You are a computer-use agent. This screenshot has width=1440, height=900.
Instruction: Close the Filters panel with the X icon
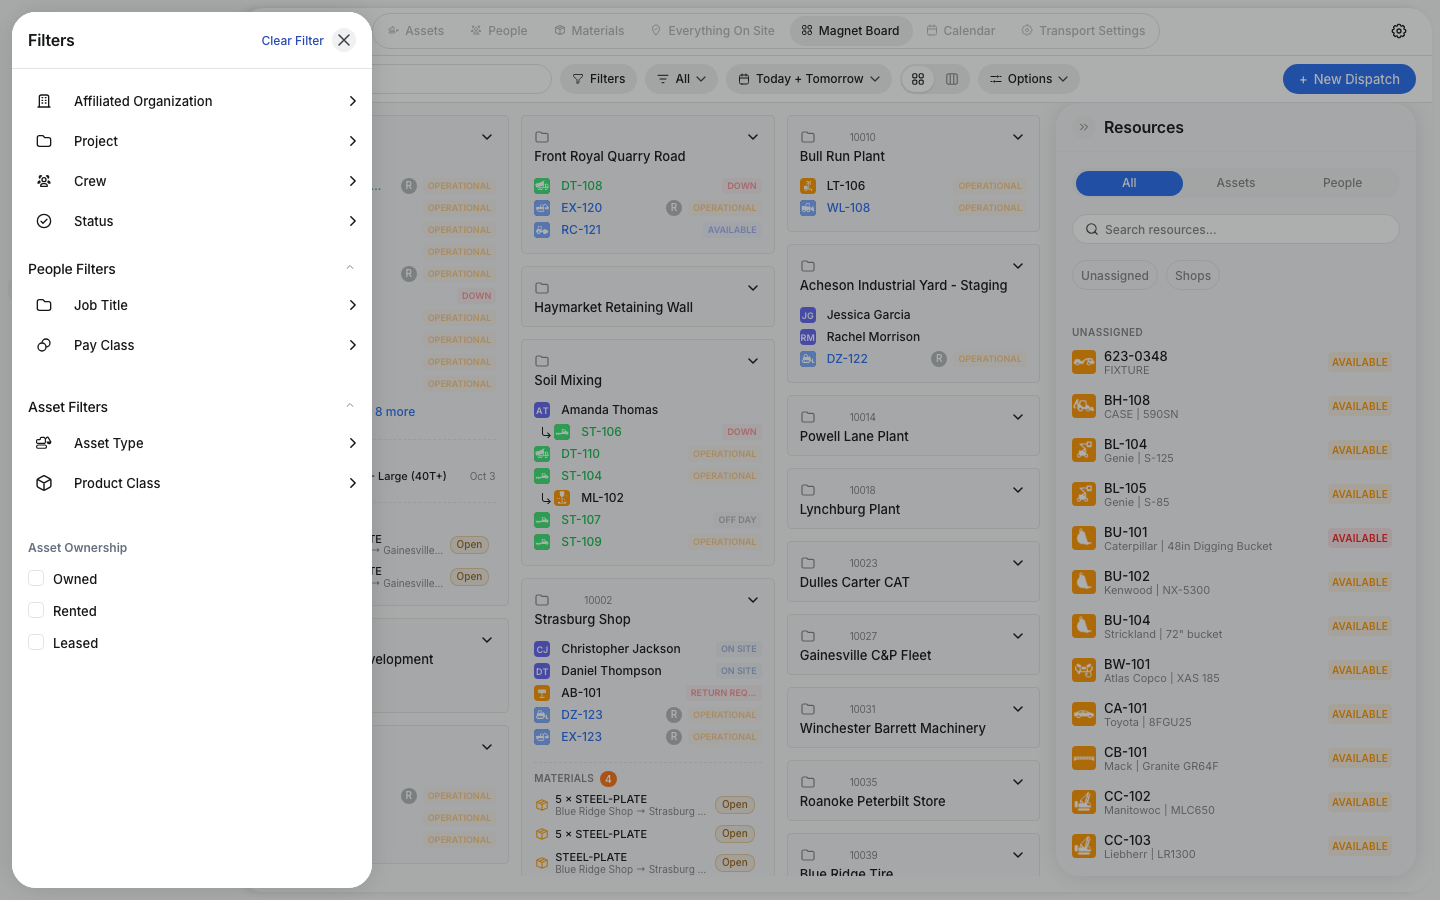pyautogui.click(x=344, y=40)
